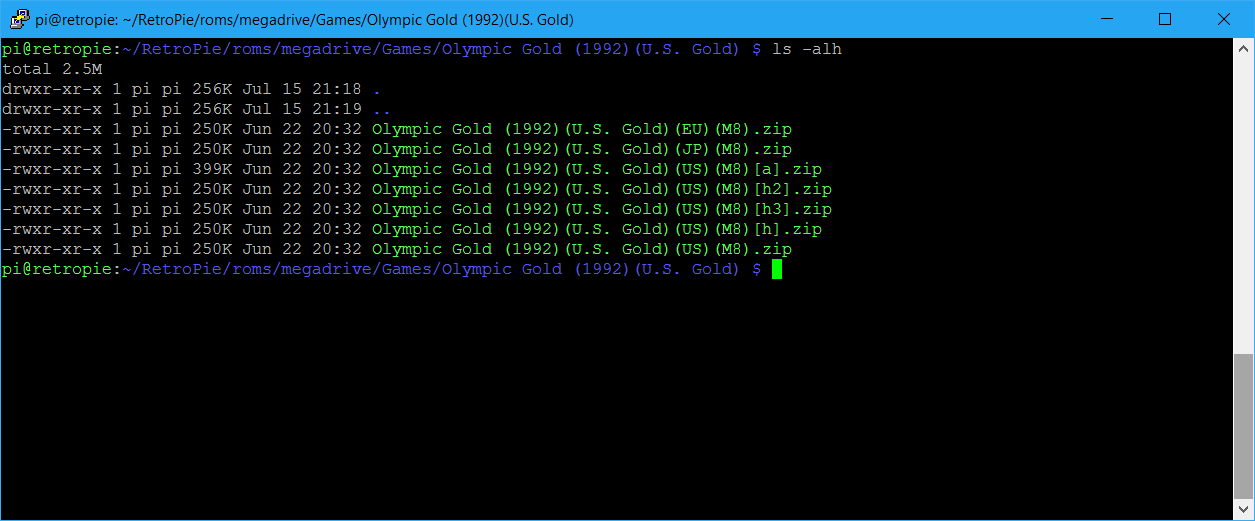Click the vertical scrollbar thumb
1255x521 pixels.
coord(1245,428)
